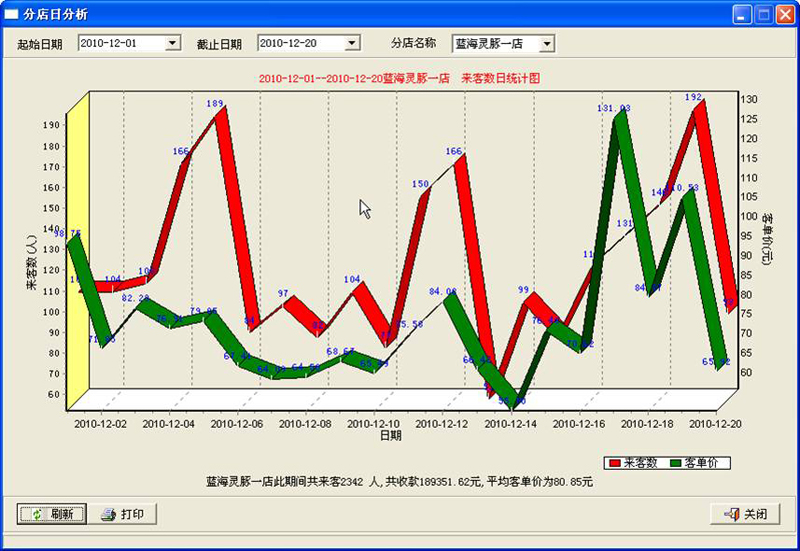Image resolution: width=800 pixels, height=551 pixels.
Task: Click the green 客单价 legend swatch
Action: [676, 463]
